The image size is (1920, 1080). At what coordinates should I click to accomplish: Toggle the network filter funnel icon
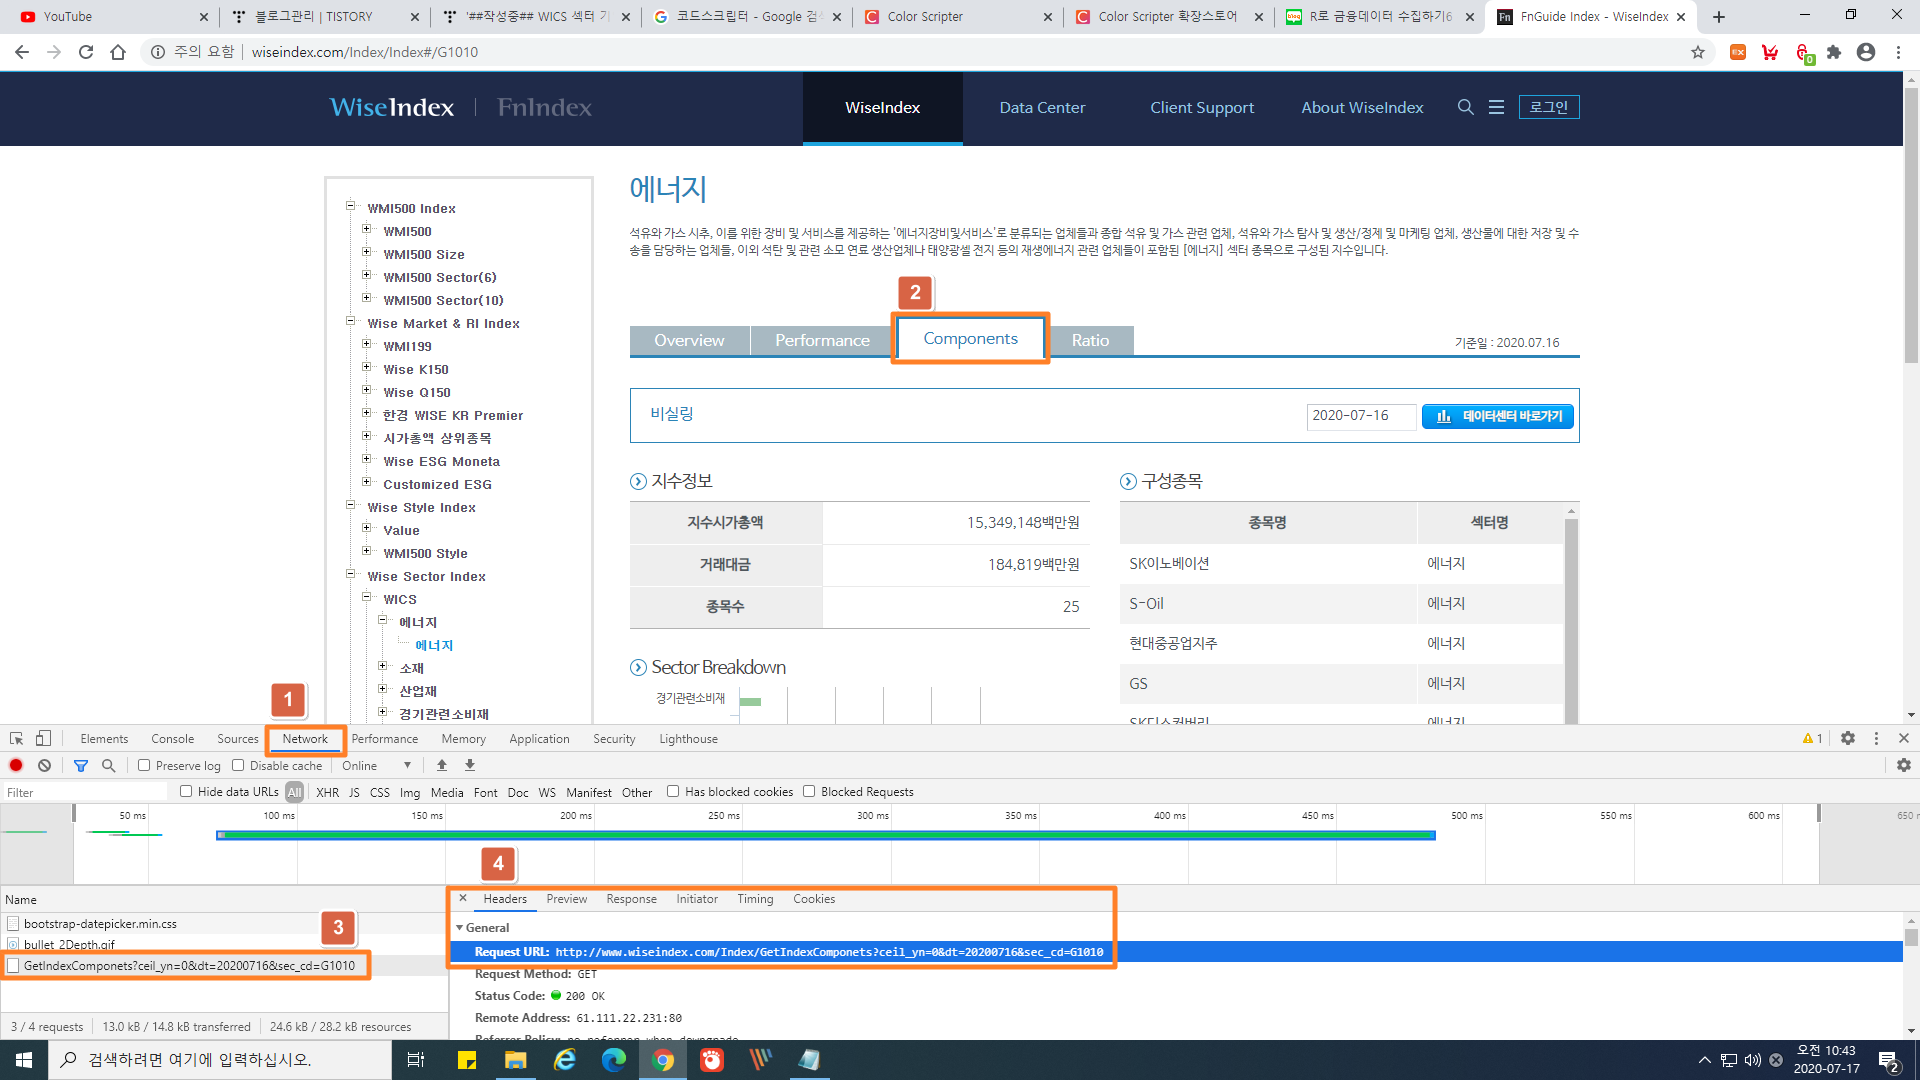81,765
